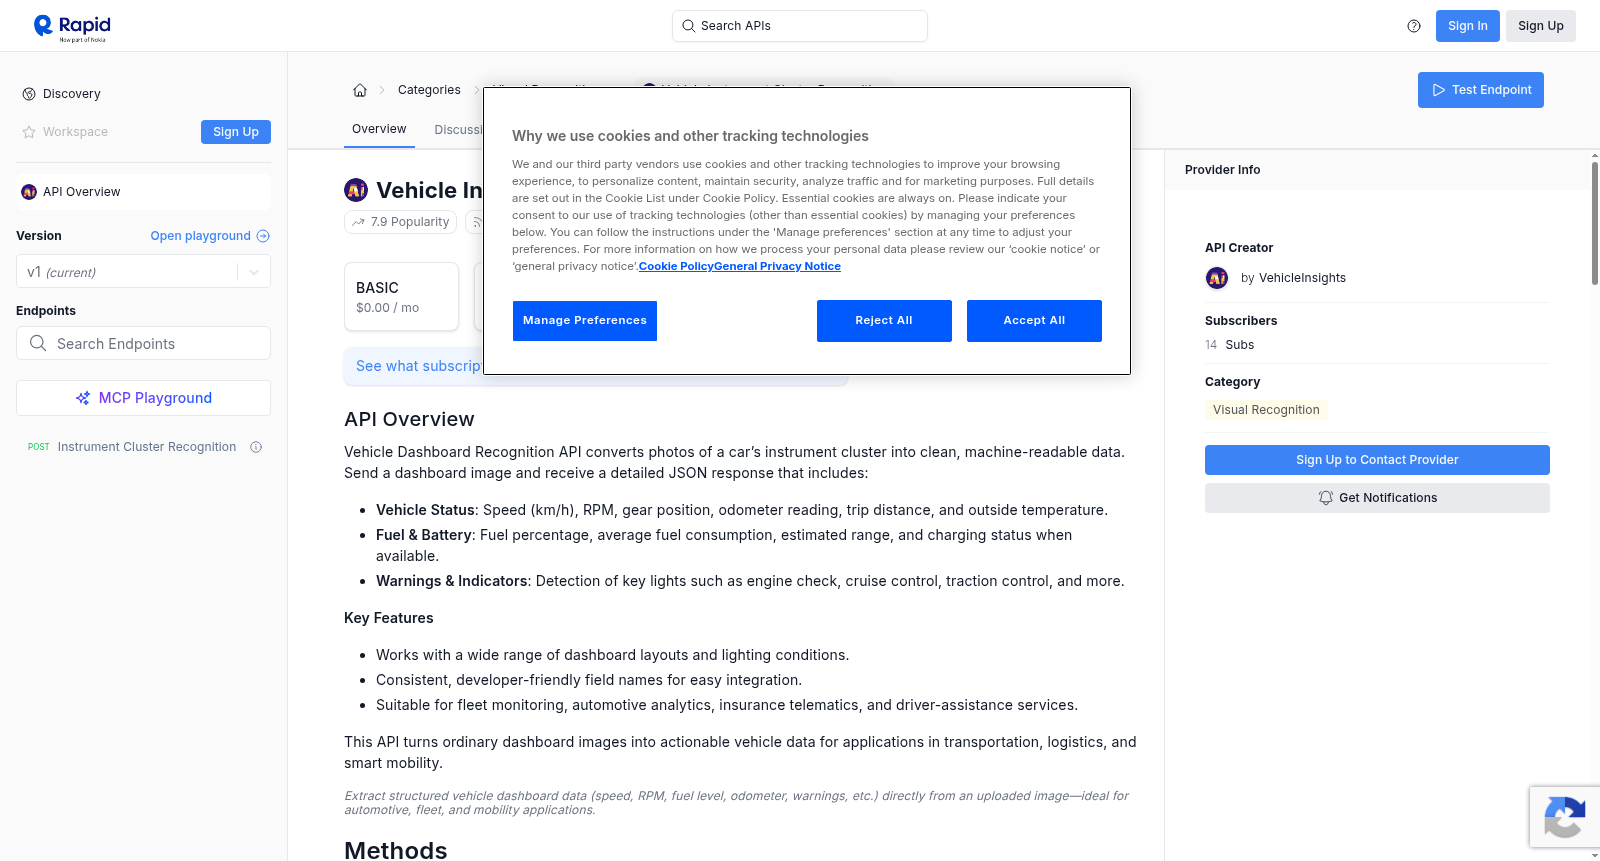Click the Visual Recognition category tag
Screen dimensions: 1600x861
1266,410
